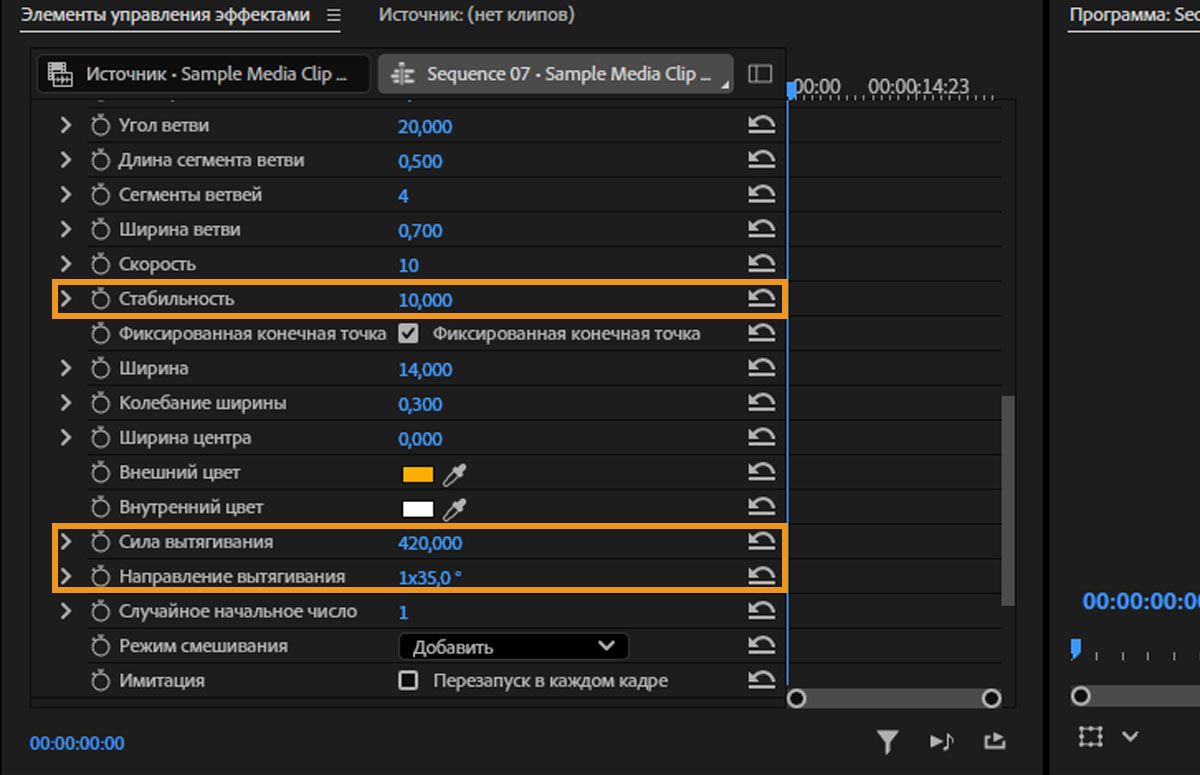
Task: Open the Внутренний цвет white color swatch
Action: [x=417, y=509]
